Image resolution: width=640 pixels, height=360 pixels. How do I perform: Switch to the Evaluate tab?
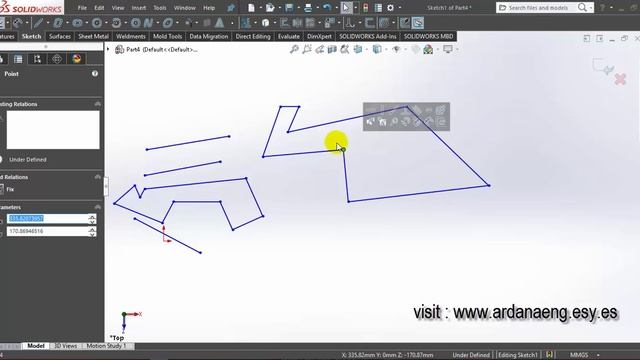point(289,36)
